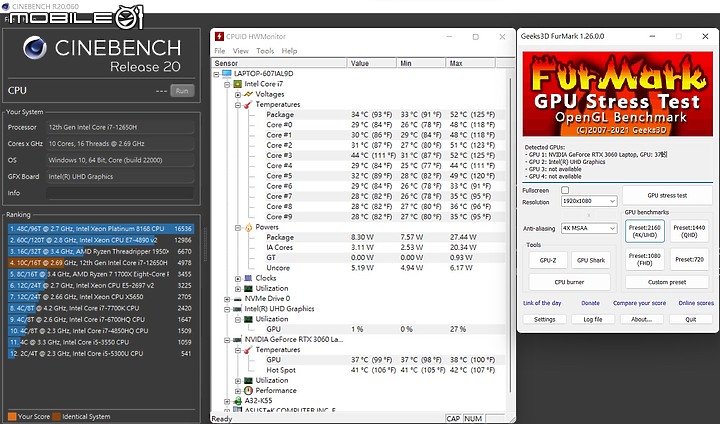Quit FurMark with the Quit button
Screen dimensions: 720x424
click(x=691, y=319)
